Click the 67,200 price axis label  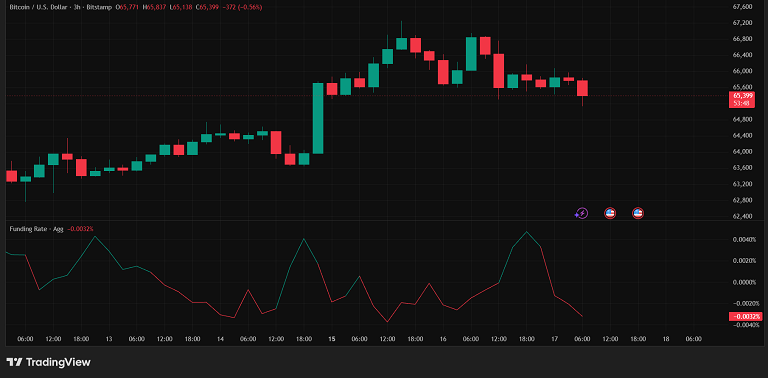pos(743,23)
